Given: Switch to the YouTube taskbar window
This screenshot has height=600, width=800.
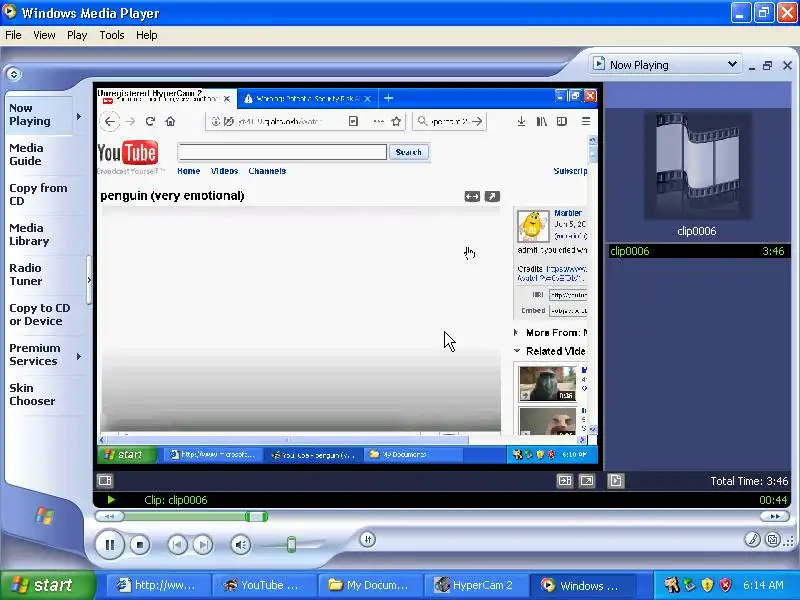Looking at the screenshot, I should click(264, 585).
